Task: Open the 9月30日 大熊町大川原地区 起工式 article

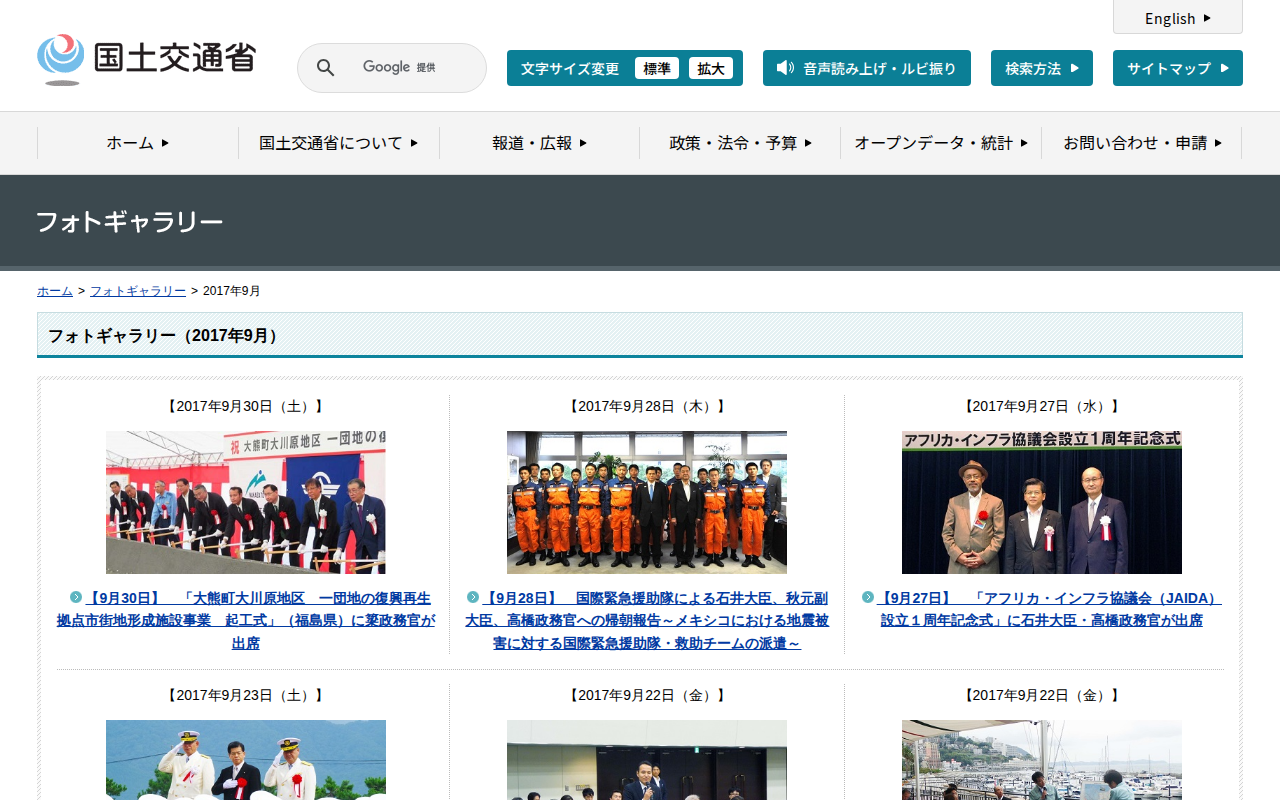Action: 246,620
